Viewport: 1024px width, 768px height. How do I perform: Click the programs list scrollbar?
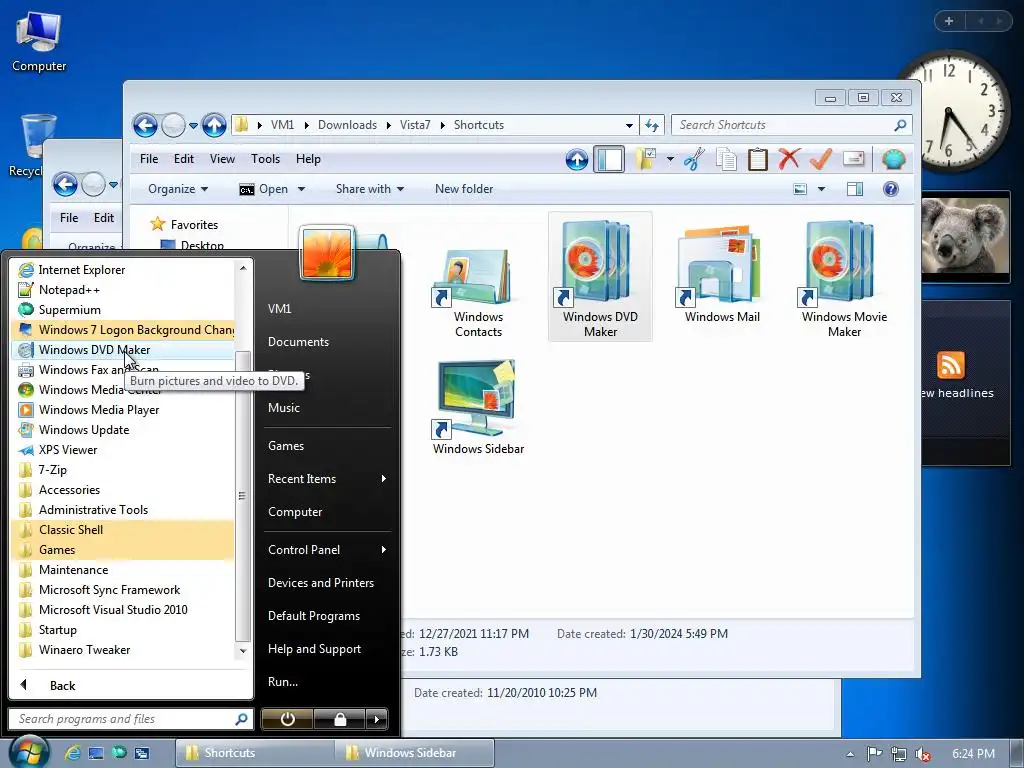coord(243,496)
